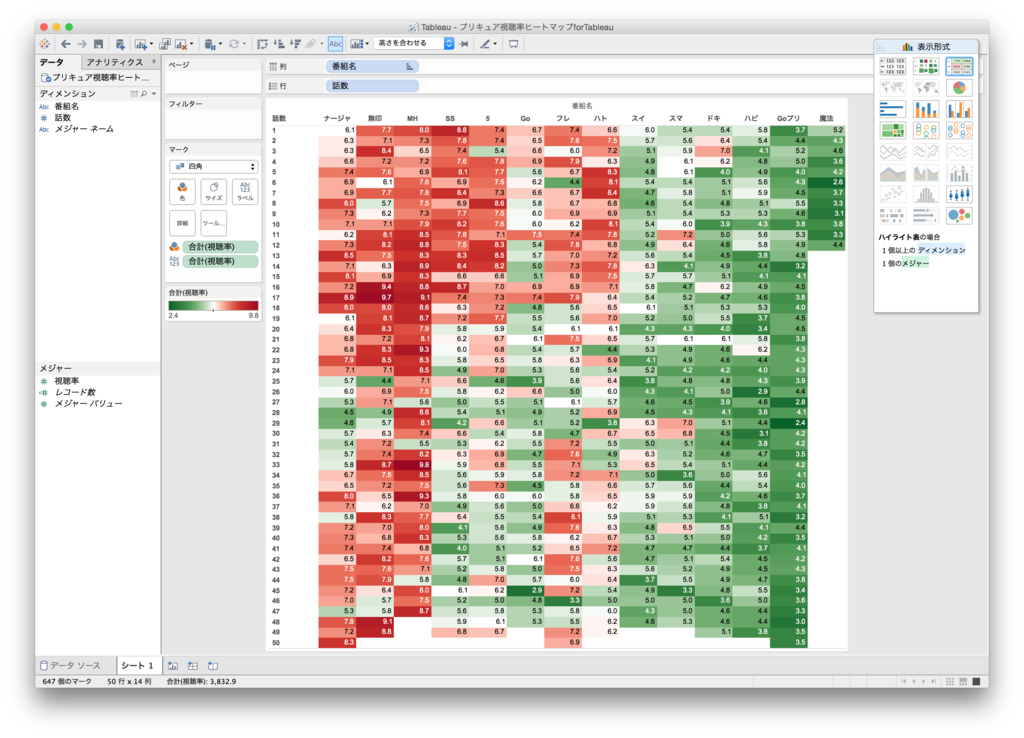Click the 話数 pill on rows shelf

point(372,86)
